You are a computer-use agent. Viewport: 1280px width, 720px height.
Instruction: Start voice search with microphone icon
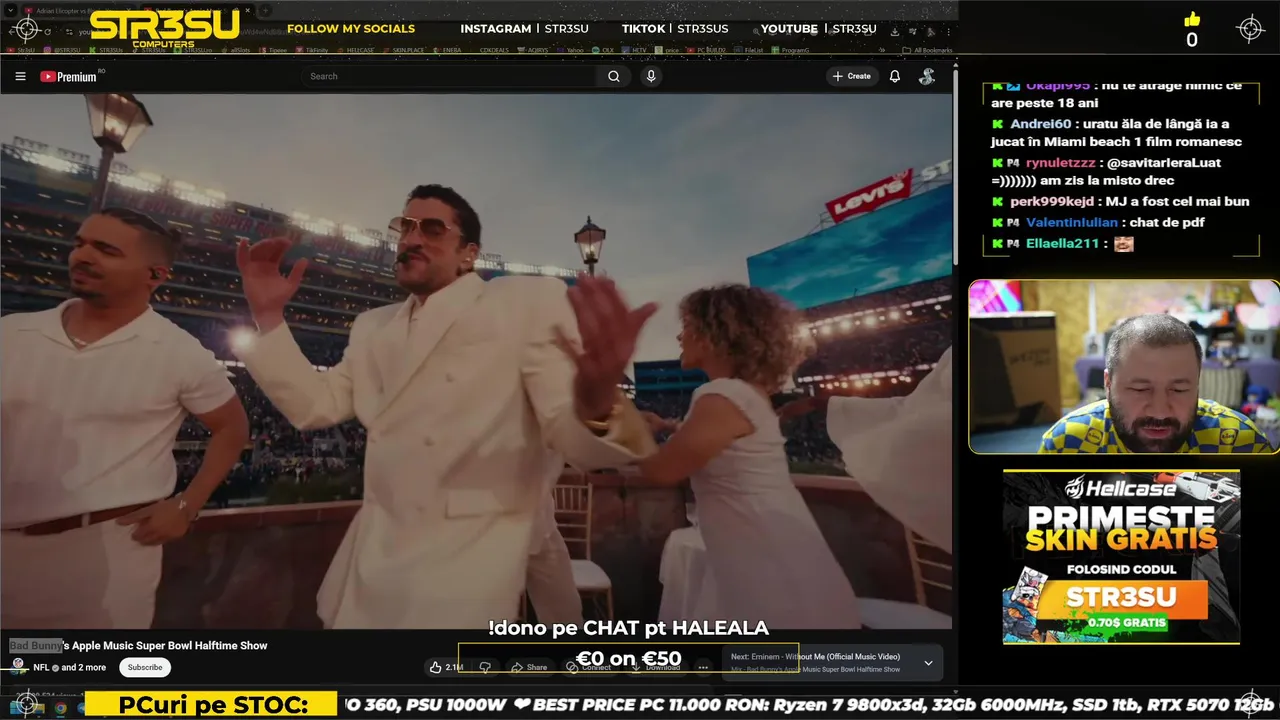[651, 76]
